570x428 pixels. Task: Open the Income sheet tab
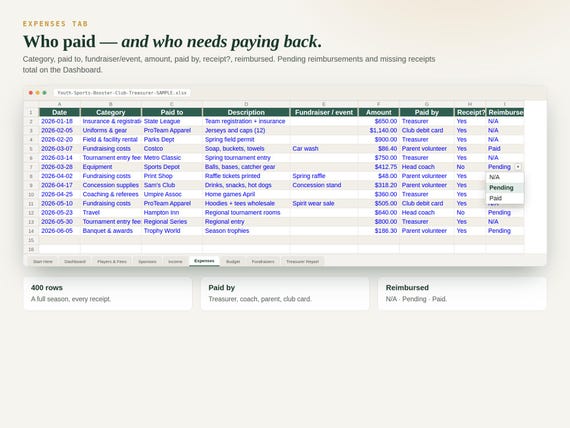(175, 261)
